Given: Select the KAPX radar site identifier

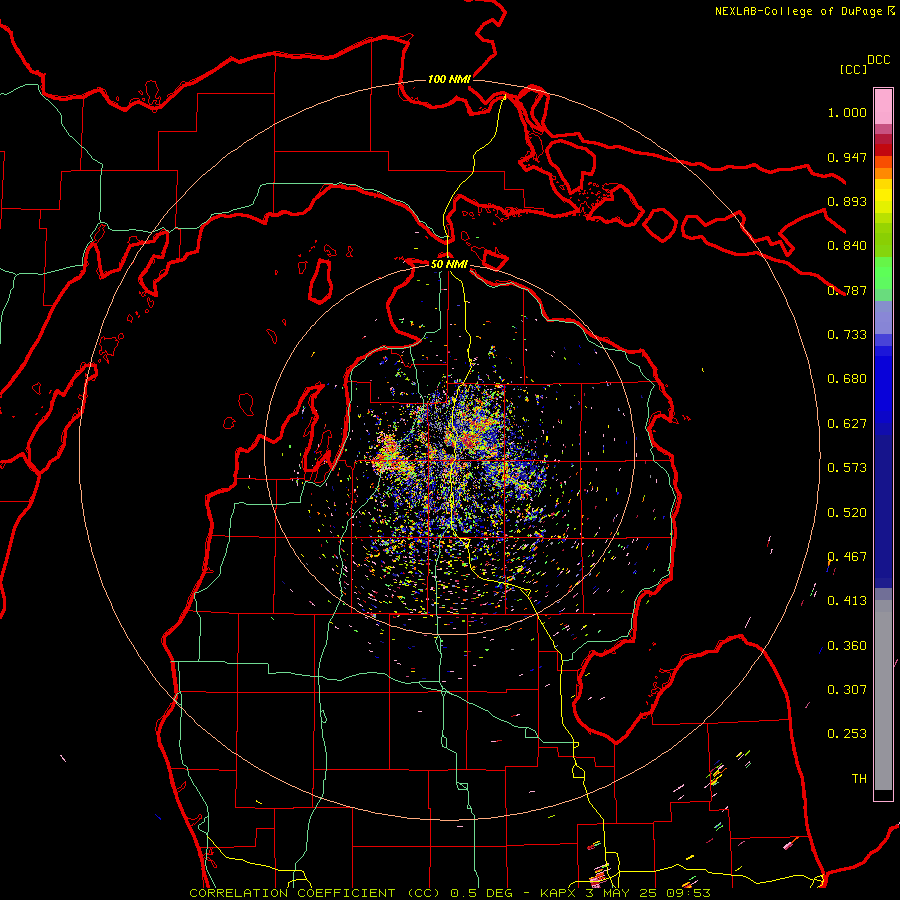Looking at the screenshot, I should 560,893.
